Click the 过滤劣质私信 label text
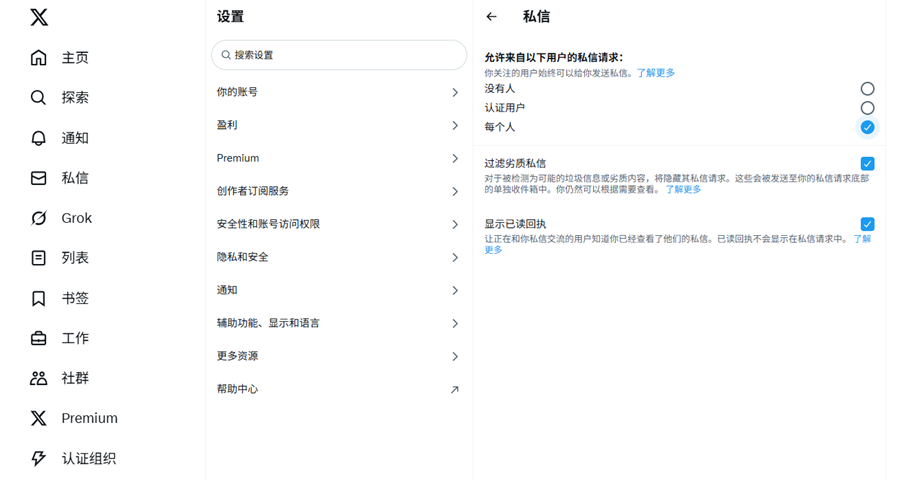This screenshot has height=480, width=900. 515,164
